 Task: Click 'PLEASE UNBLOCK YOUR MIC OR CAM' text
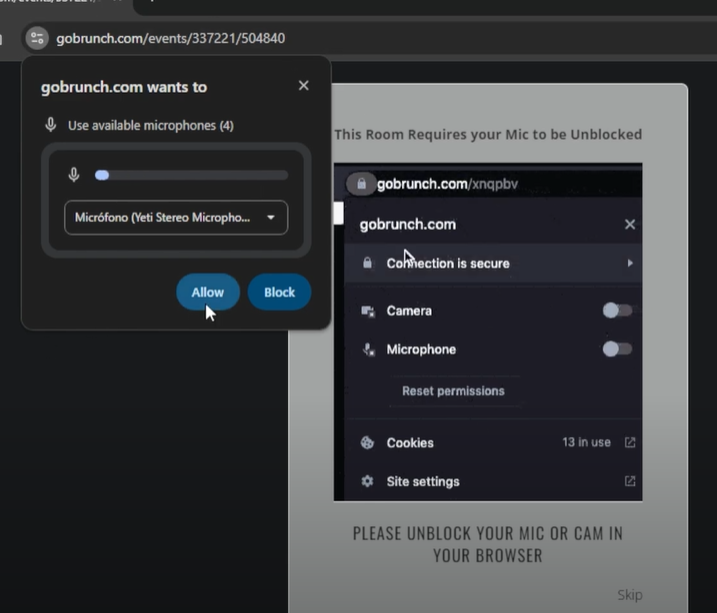(x=488, y=544)
